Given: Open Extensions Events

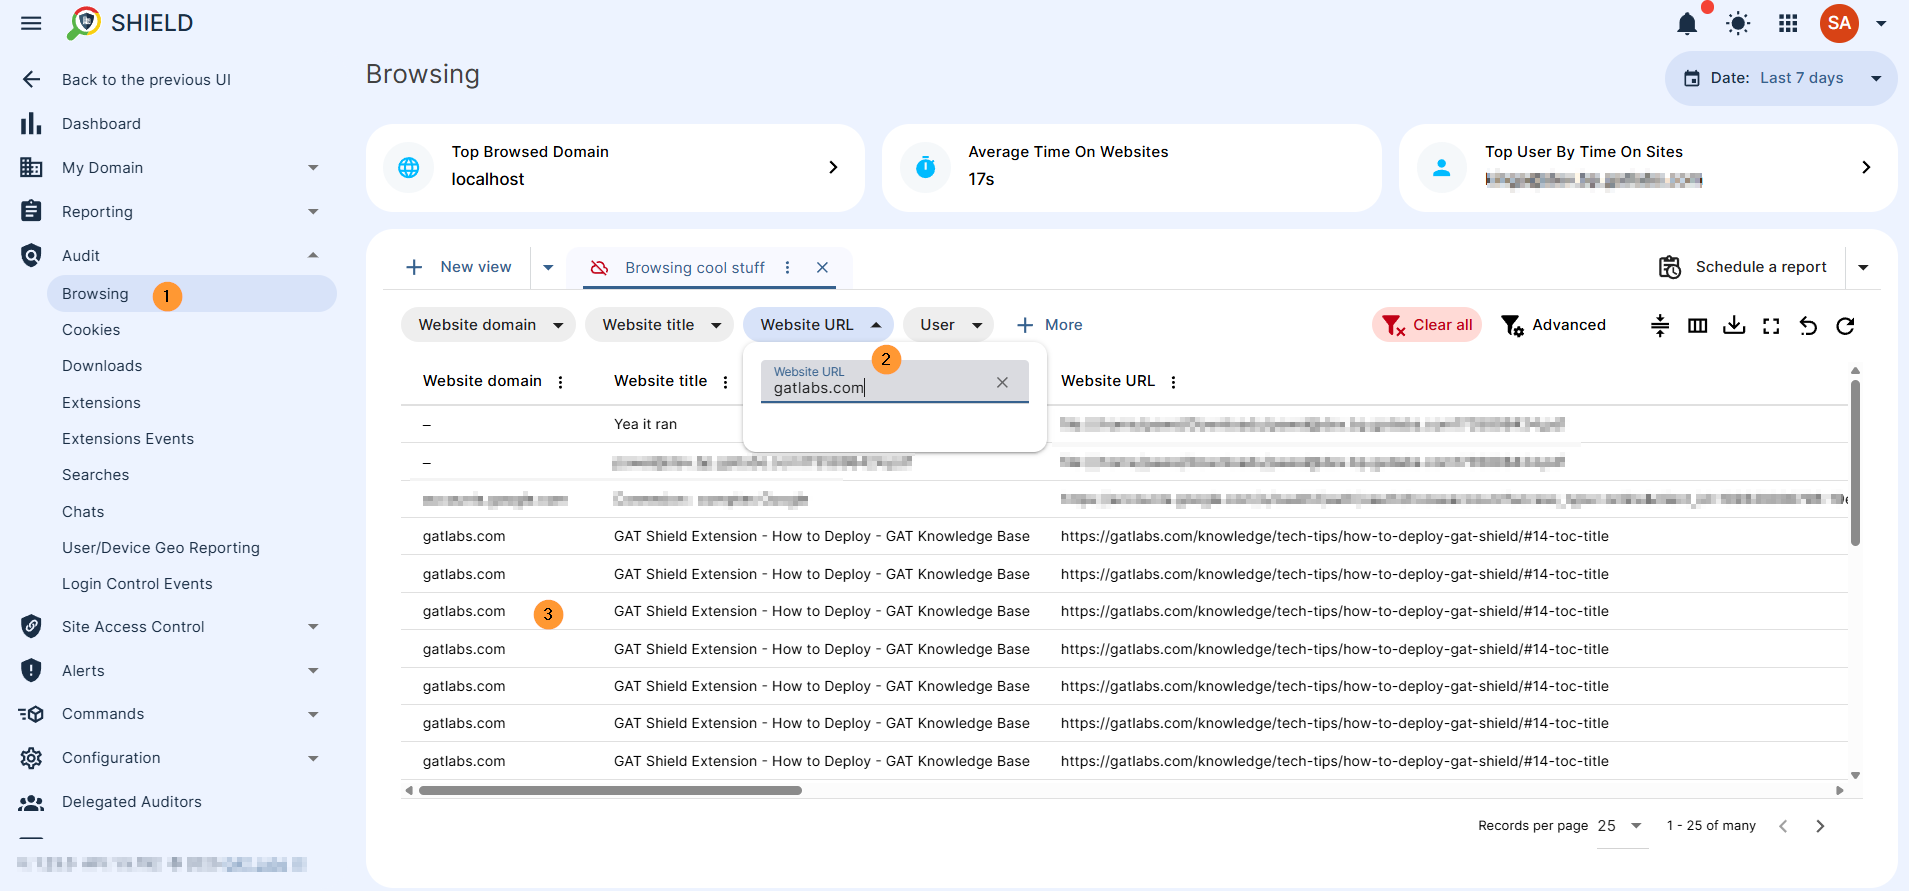Looking at the screenshot, I should pos(128,439).
